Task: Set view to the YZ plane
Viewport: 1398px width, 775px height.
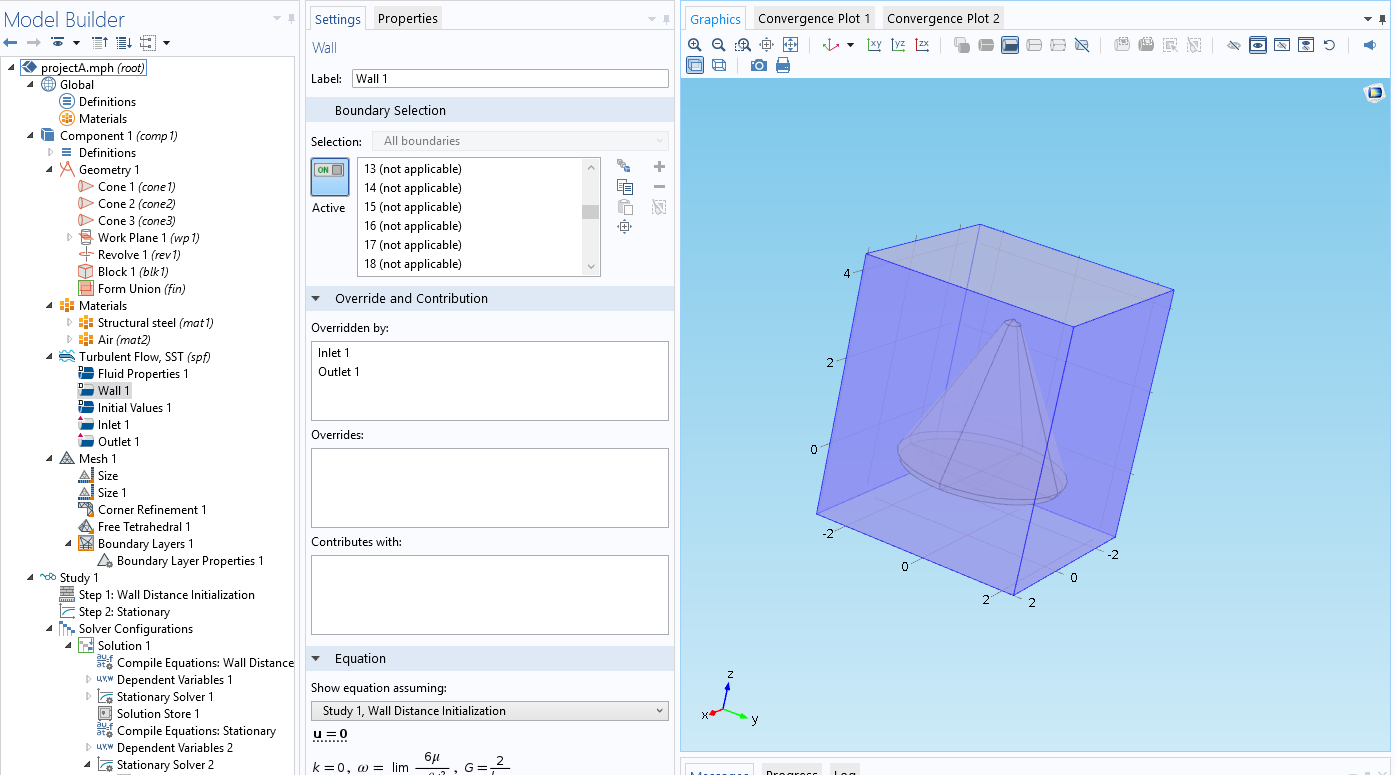Action: (x=898, y=45)
